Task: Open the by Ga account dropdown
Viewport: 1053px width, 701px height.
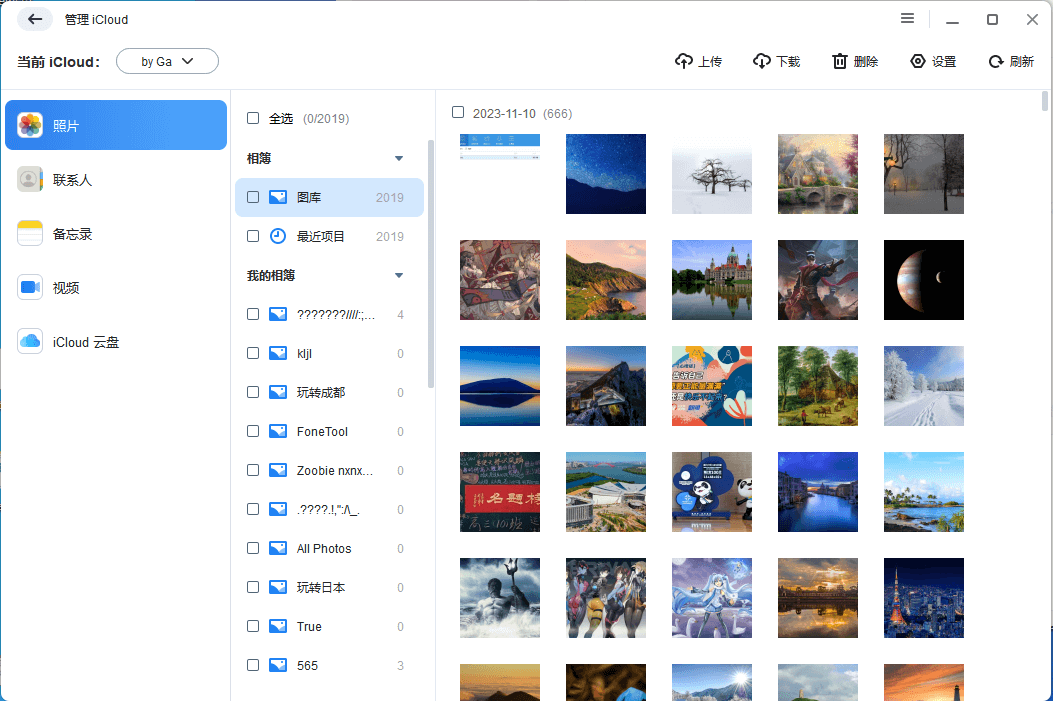Action: pyautogui.click(x=167, y=60)
